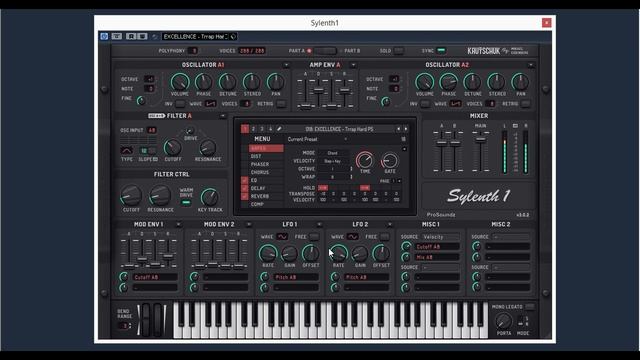
Task: Select the PHASER effect menu item
Action: (266, 164)
